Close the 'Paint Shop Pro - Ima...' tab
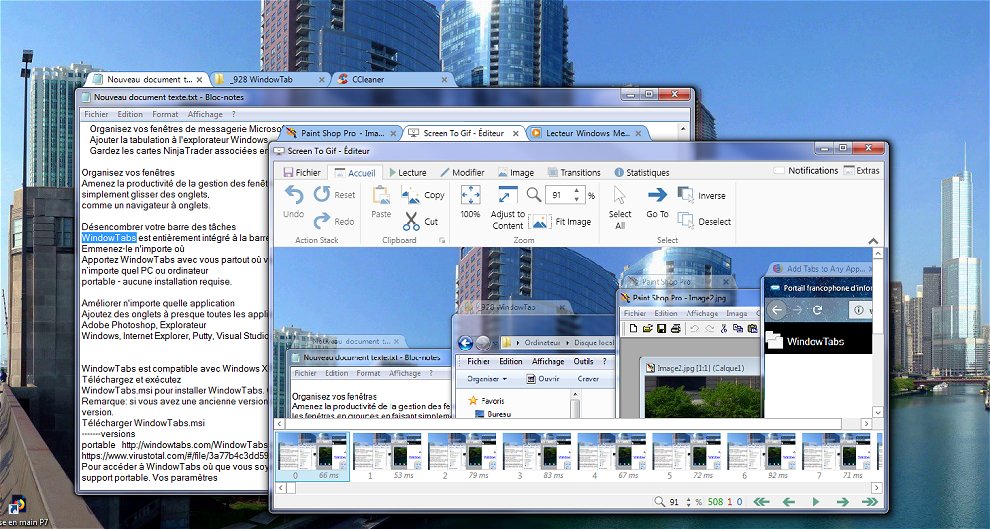Image resolution: width=990 pixels, height=529 pixels. click(x=393, y=133)
